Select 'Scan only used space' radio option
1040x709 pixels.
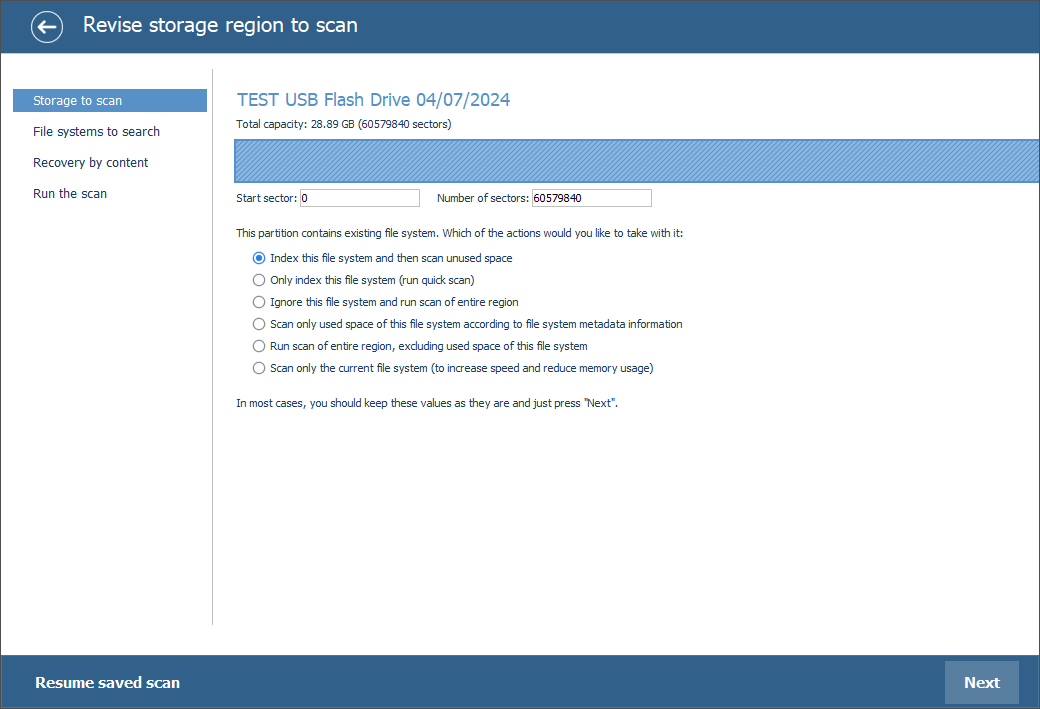pos(259,324)
